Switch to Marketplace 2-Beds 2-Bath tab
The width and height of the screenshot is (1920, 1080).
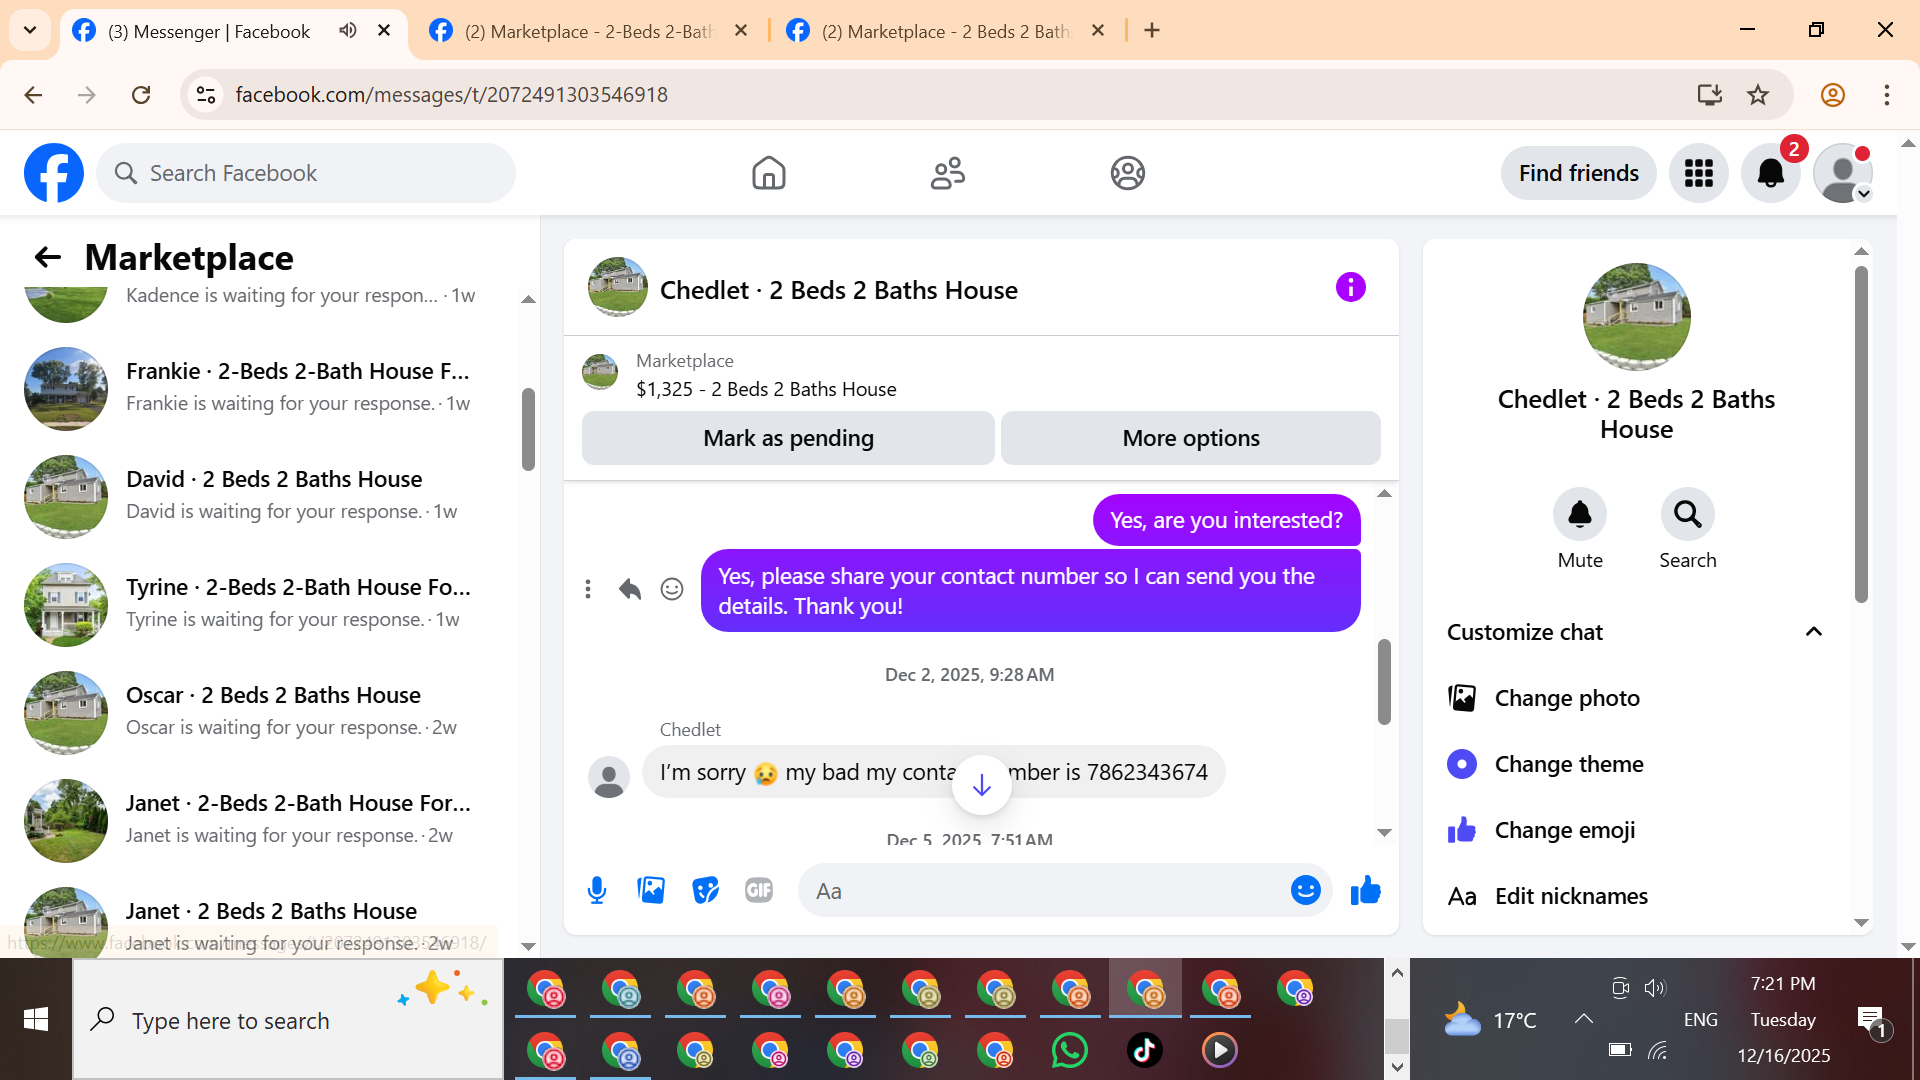588,31
